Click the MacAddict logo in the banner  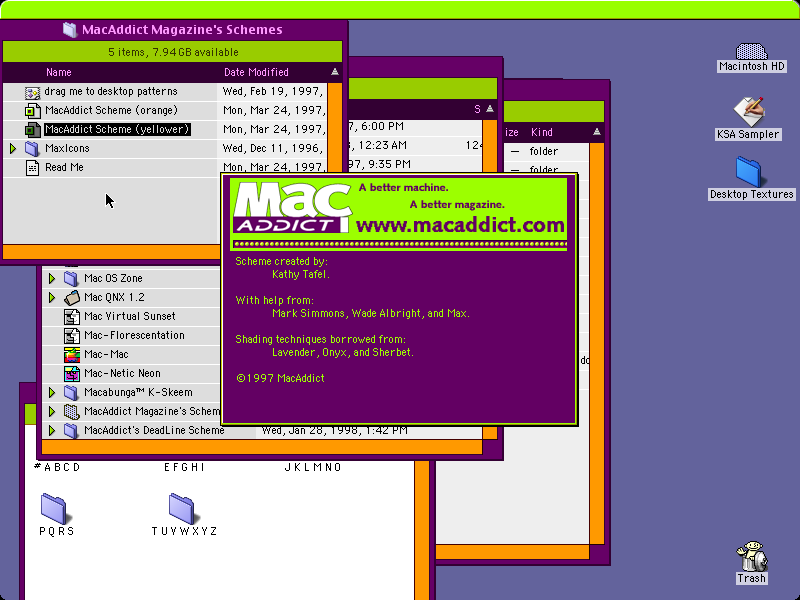pos(293,207)
